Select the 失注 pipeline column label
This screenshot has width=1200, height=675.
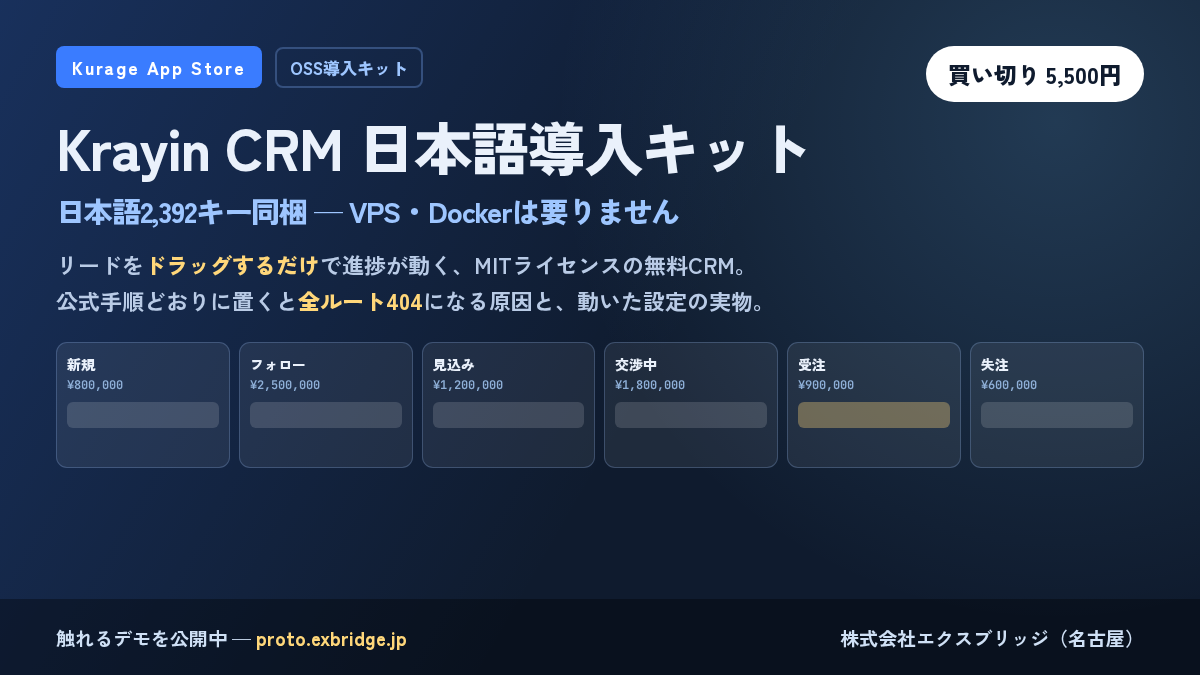coord(995,365)
